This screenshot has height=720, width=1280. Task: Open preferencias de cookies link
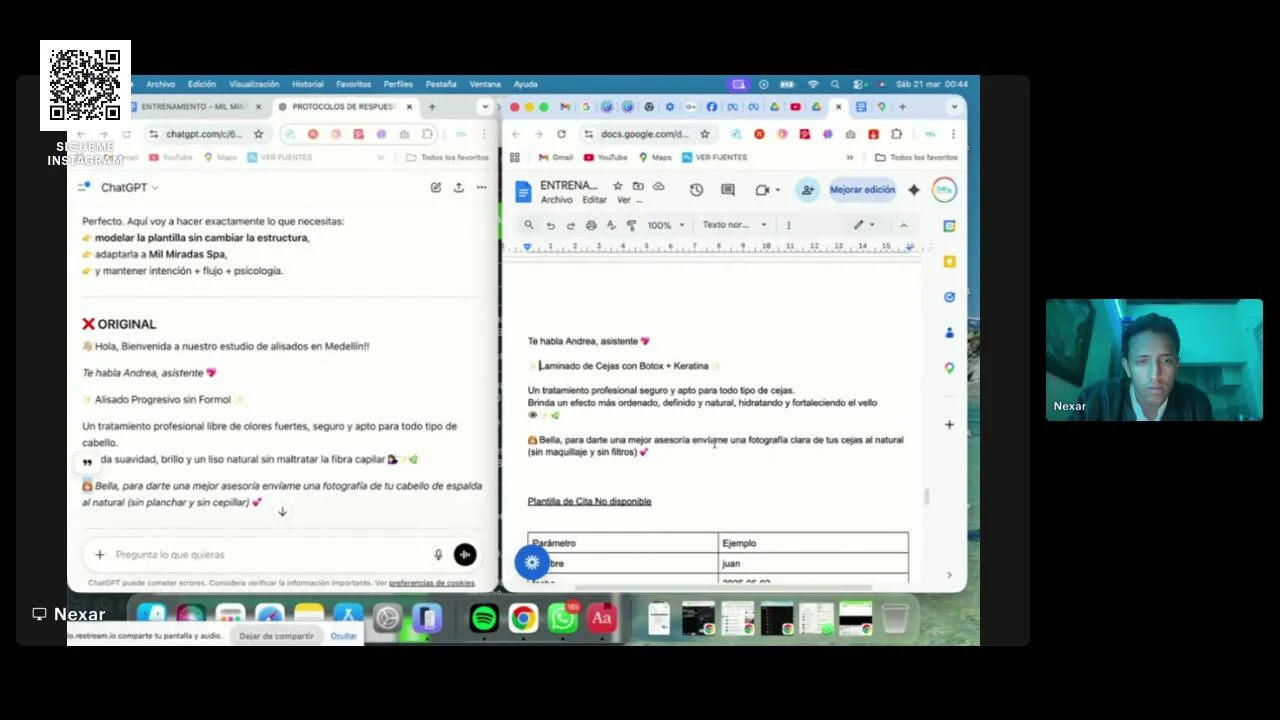pyautogui.click(x=432, y=583)
